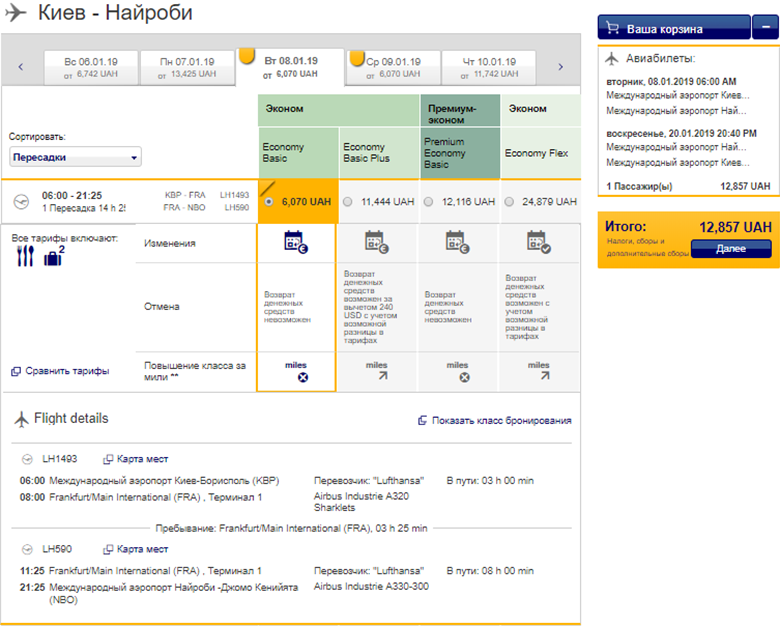Click the changes calendar icon under Economy Flex
780x626 pixels.
[x=538, y=240]
